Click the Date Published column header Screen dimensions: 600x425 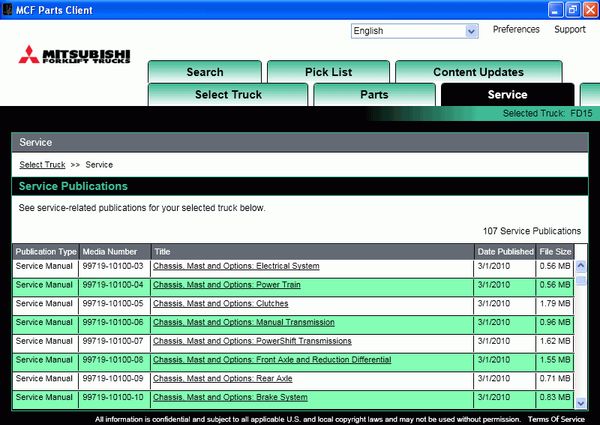tap(505, 252)
